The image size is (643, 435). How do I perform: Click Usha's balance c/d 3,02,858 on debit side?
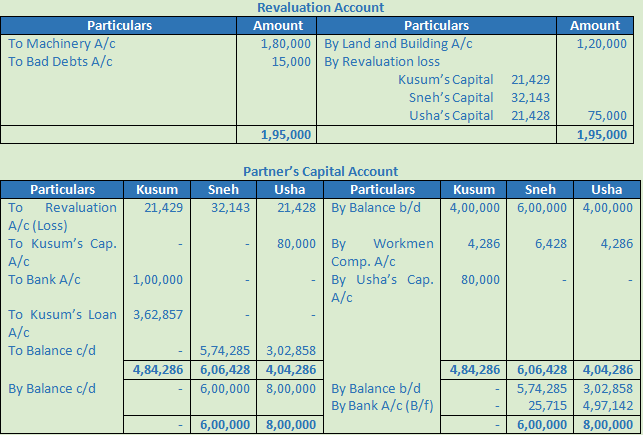point(291,351)
